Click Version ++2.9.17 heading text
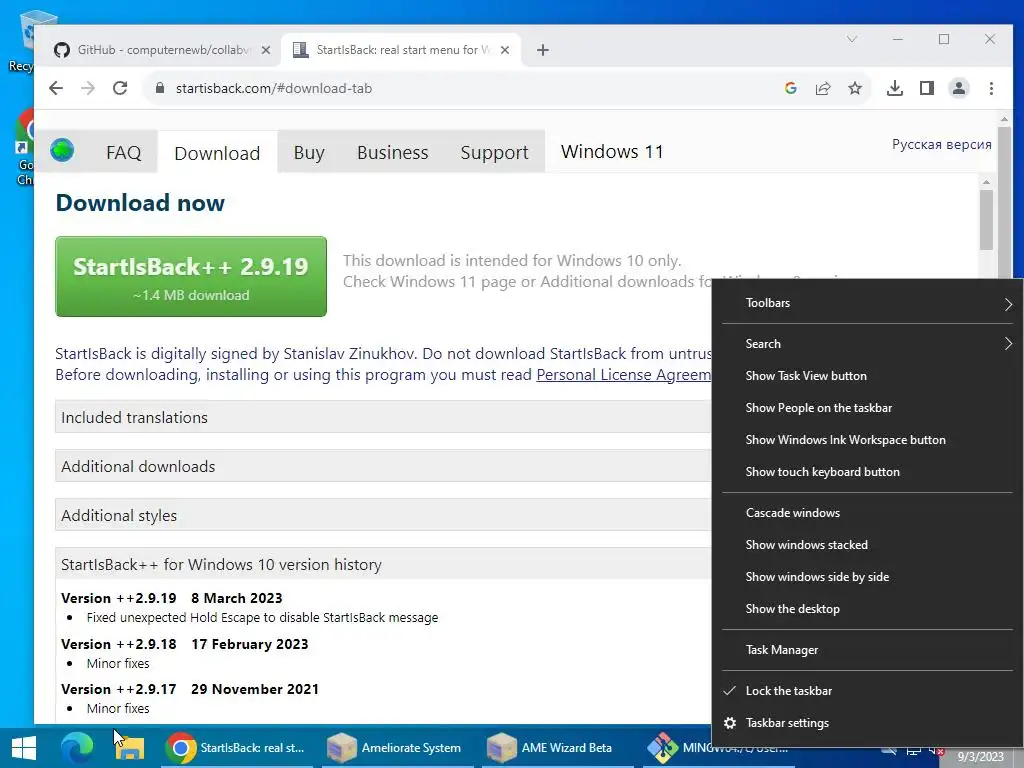1024x768 pixels. click(119, 689)
